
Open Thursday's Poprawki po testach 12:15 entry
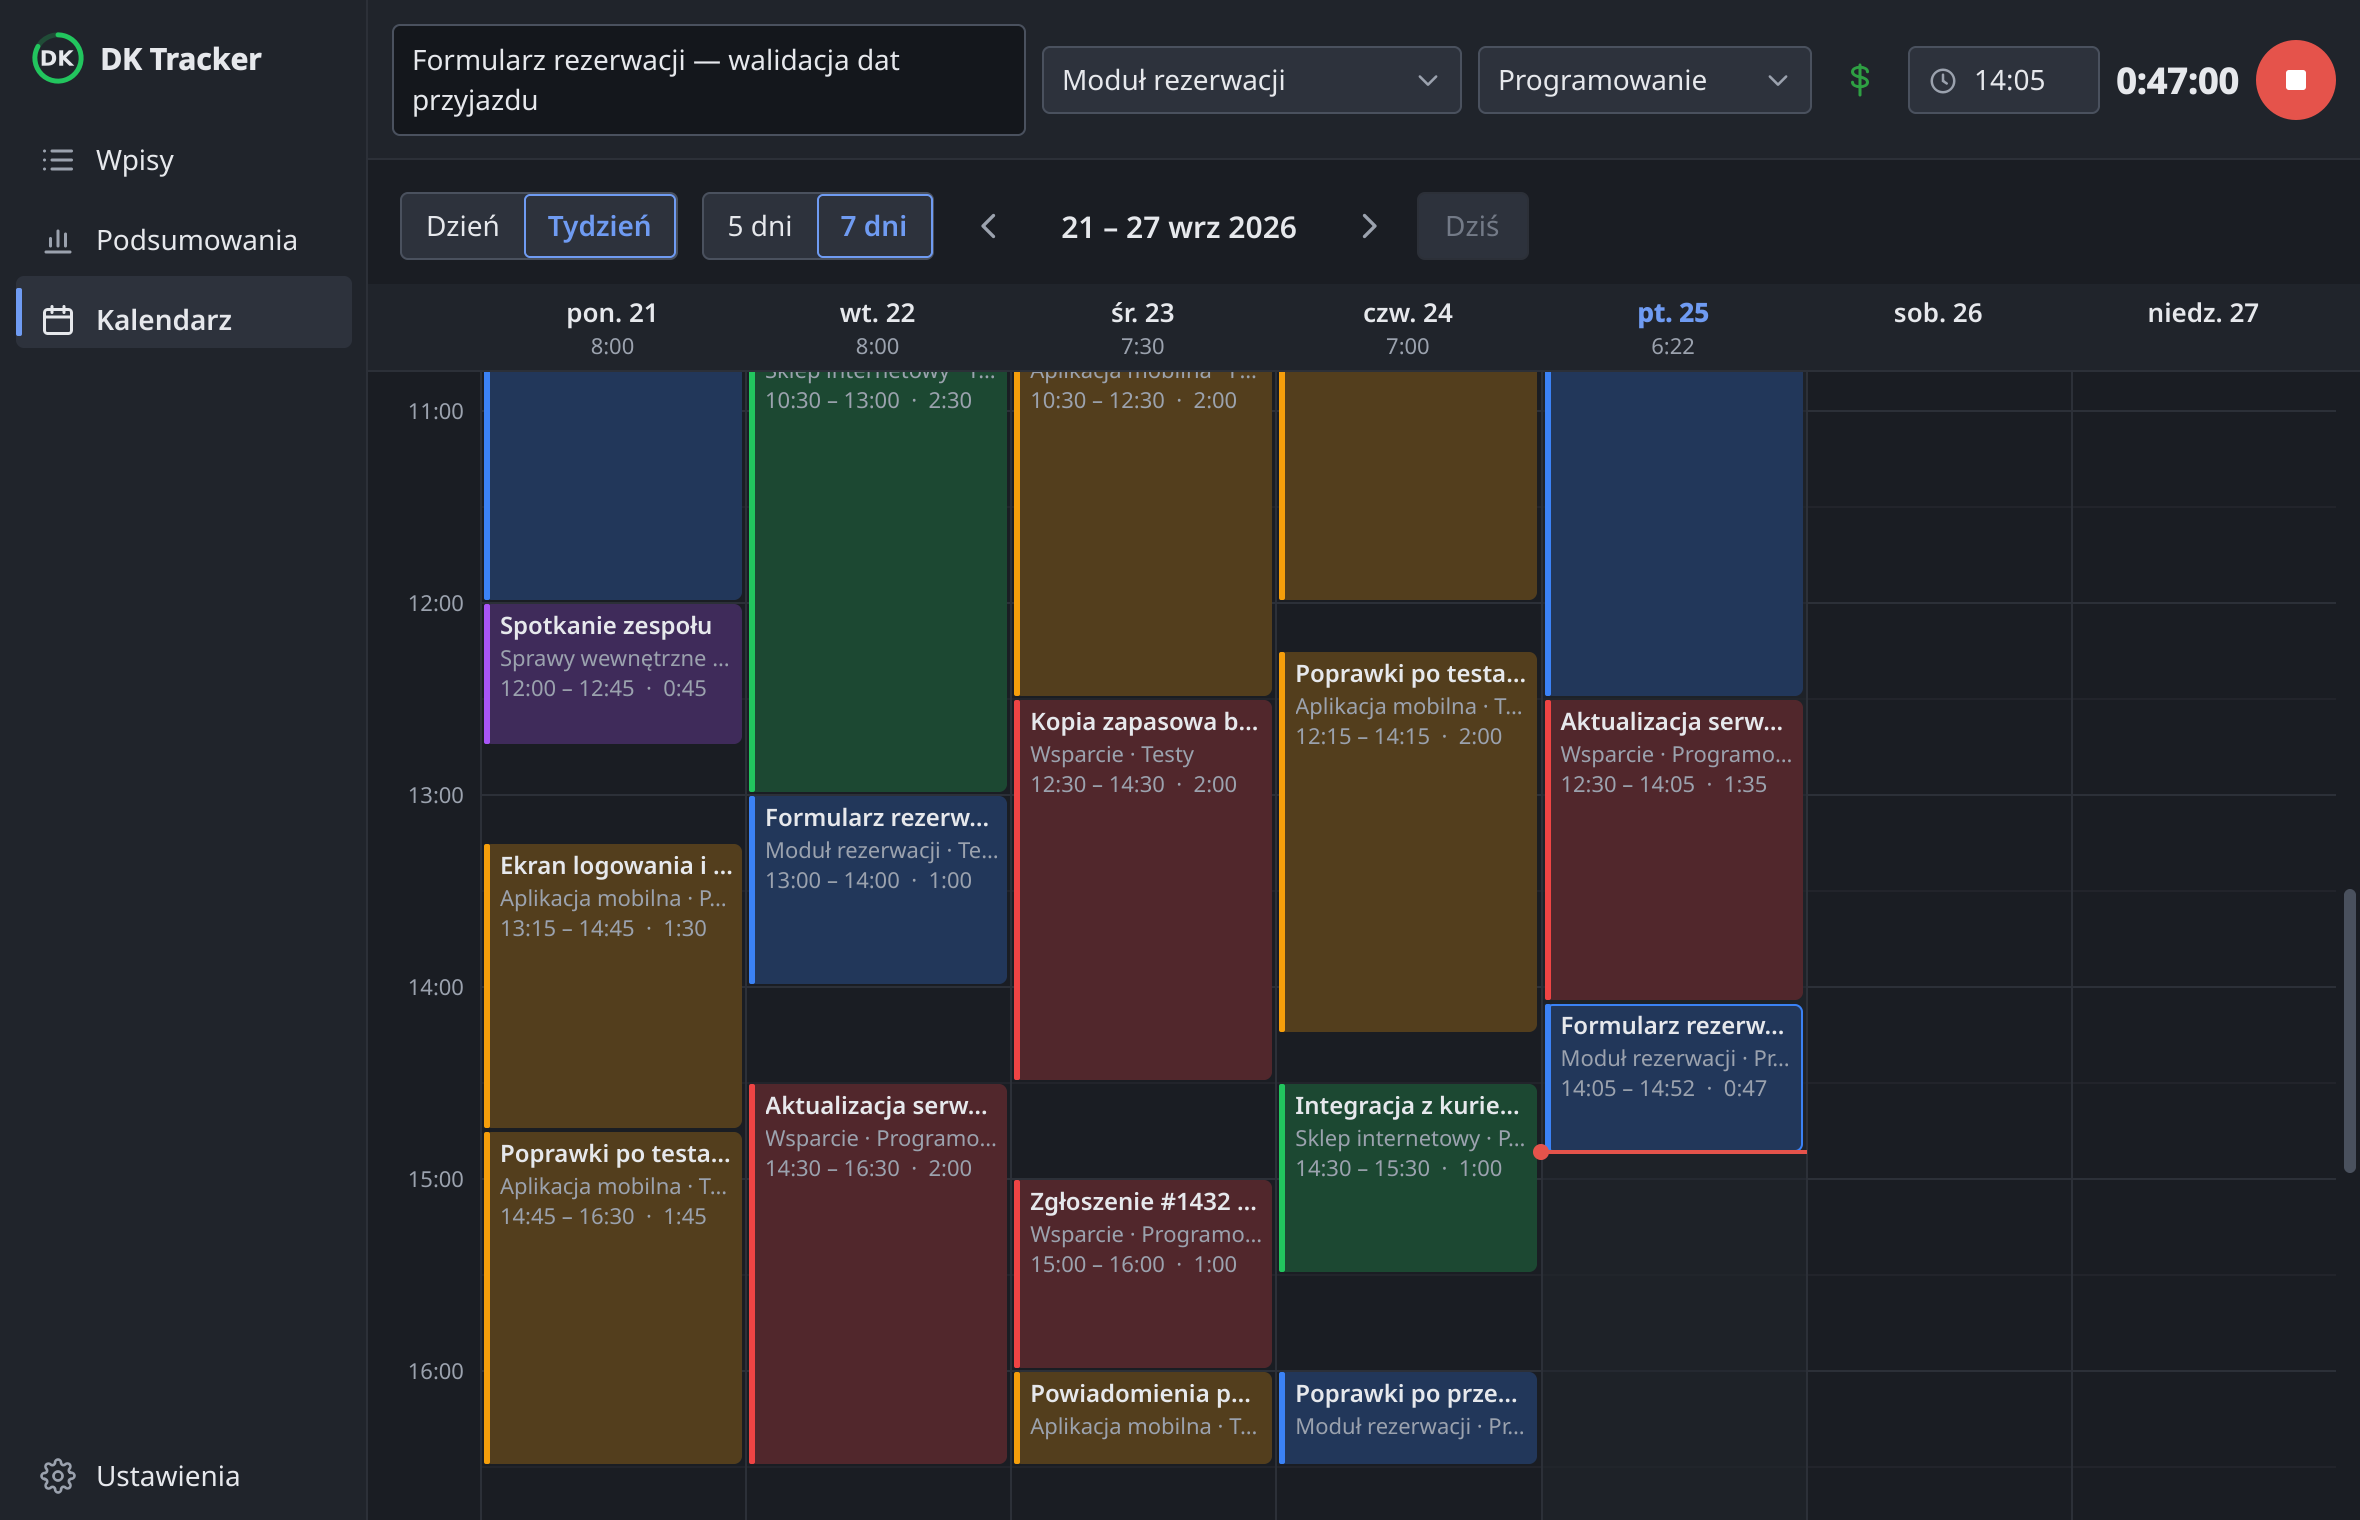point(1408,841)
